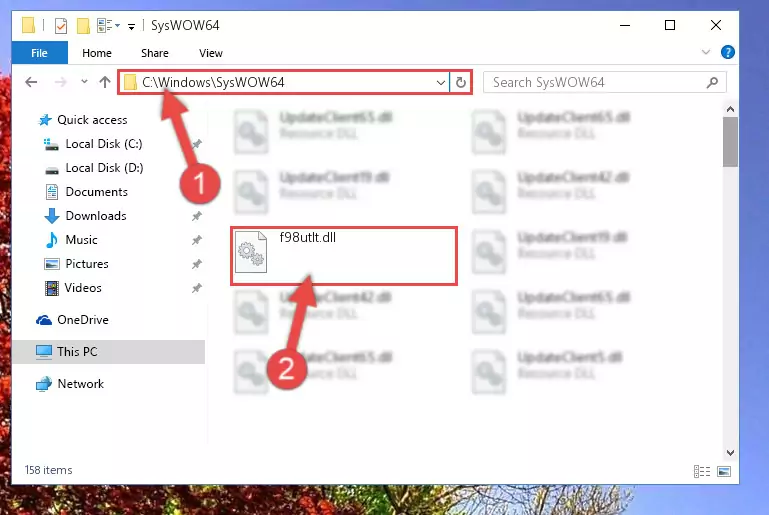Switch to the Home ribbon tab
769x515 pixels.
click(97, 53)
